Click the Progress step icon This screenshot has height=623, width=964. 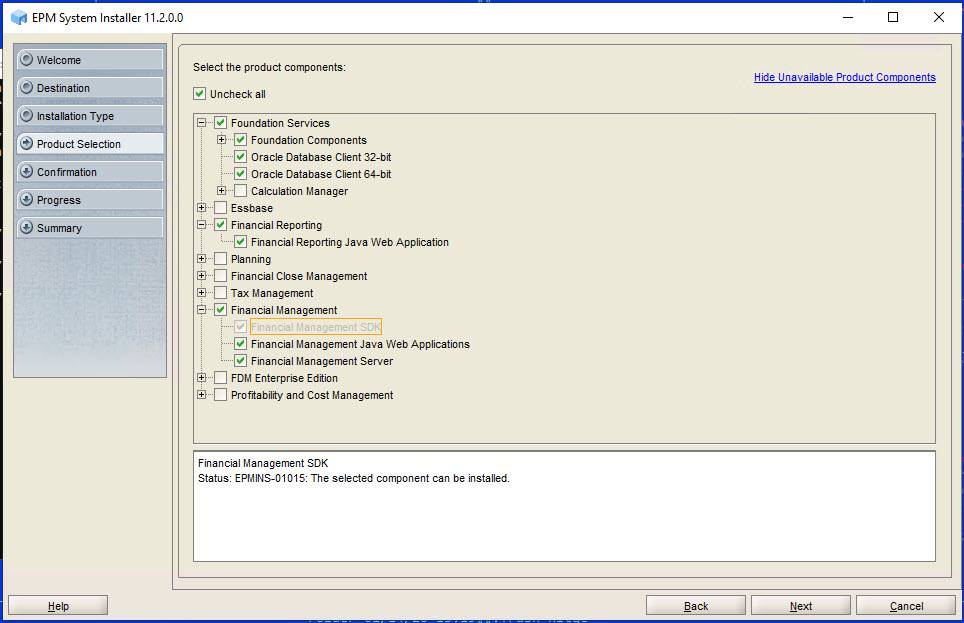pyautogui.click(x=26, y=199)
